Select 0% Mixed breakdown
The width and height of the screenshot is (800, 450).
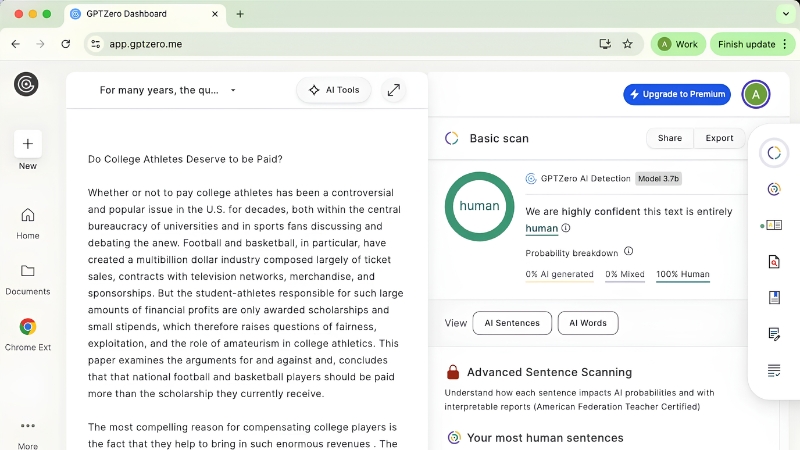point(624,274)
